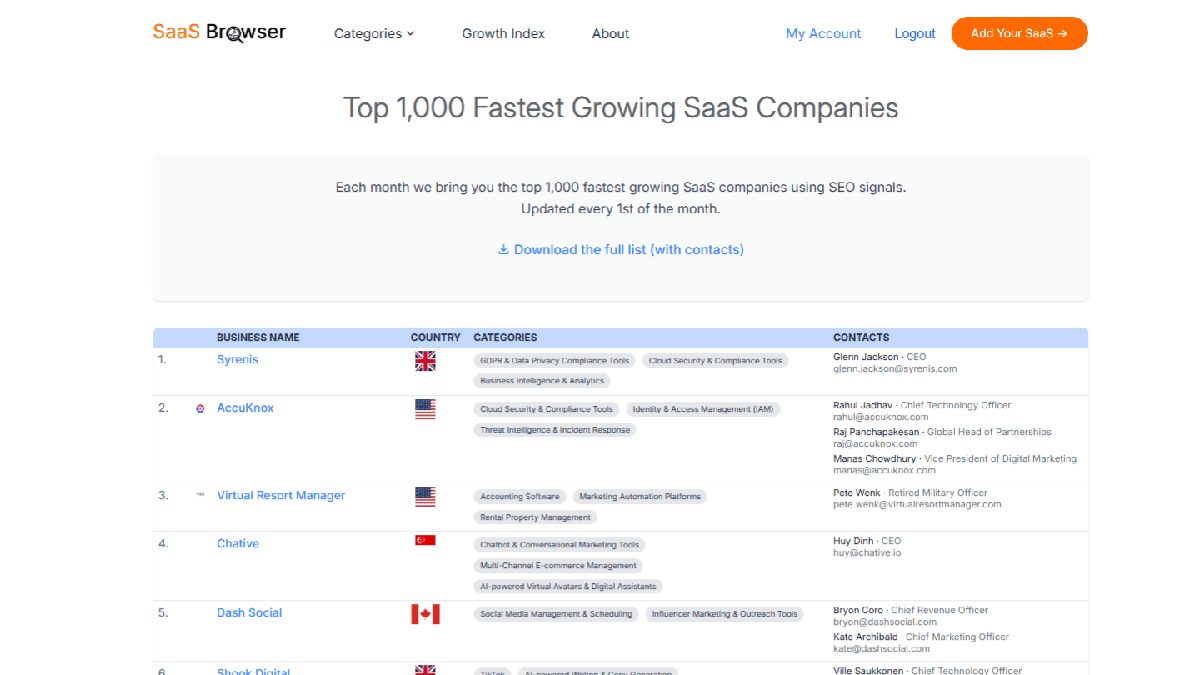Screen dimensions: 1200x675
Task: Click the SaaS Browser logo
Action: pos(219,32)
